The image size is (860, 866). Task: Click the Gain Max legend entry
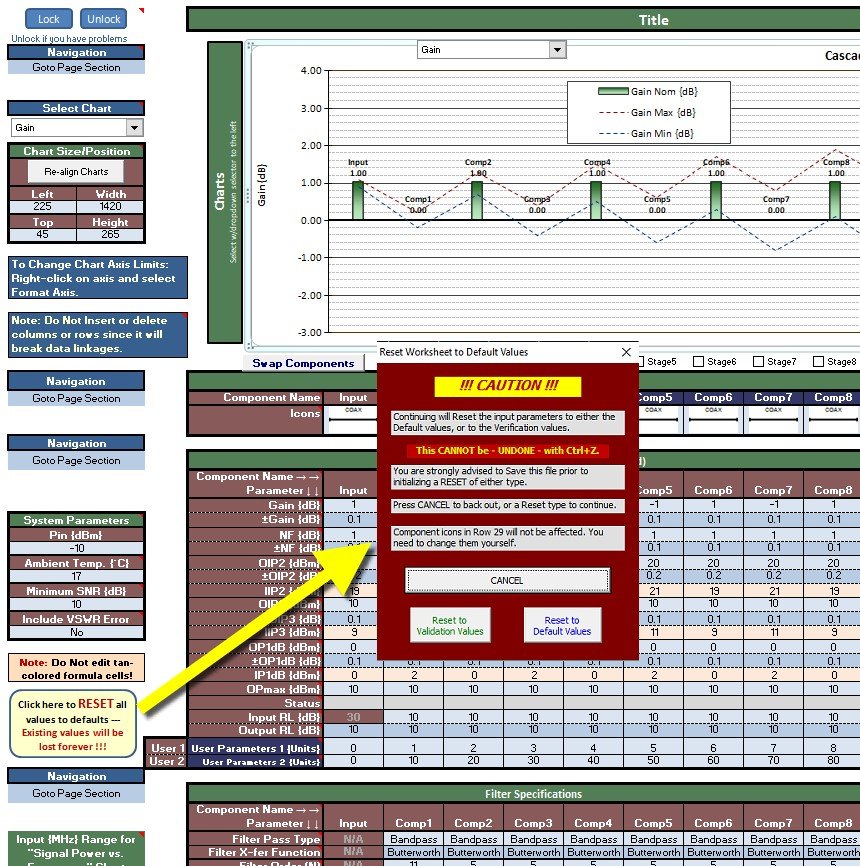(x=662, y=112)
